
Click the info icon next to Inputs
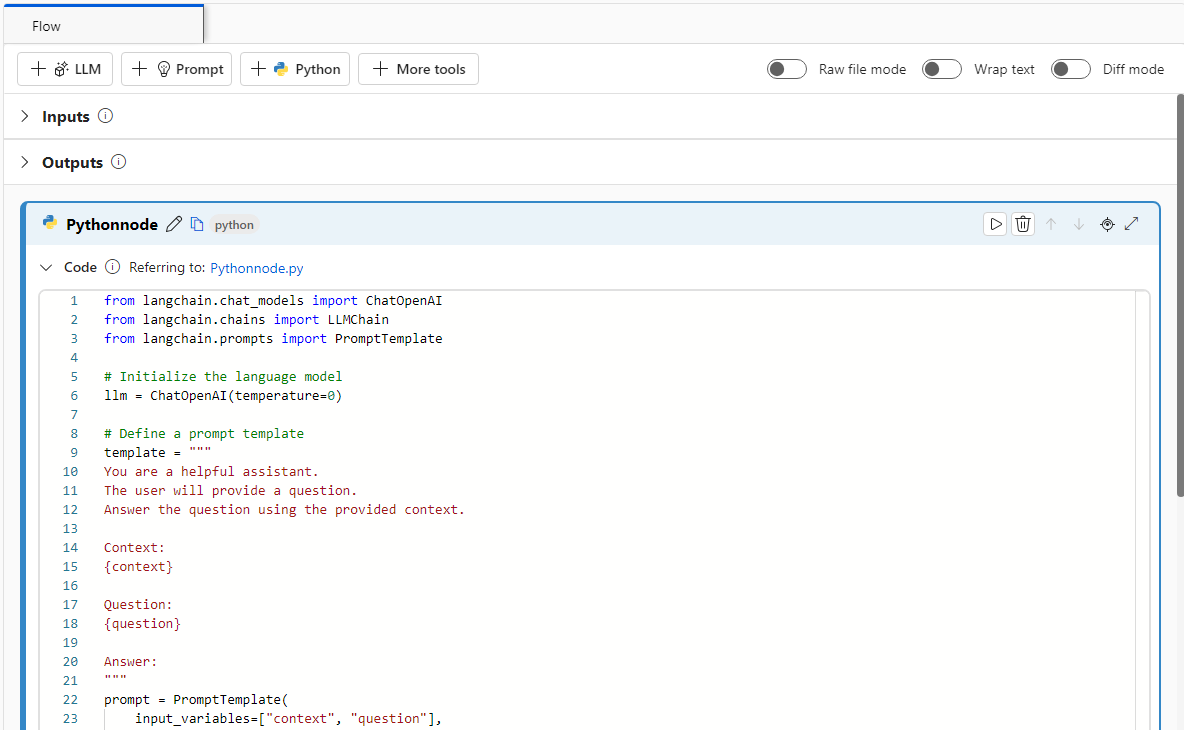click(105, 116)
